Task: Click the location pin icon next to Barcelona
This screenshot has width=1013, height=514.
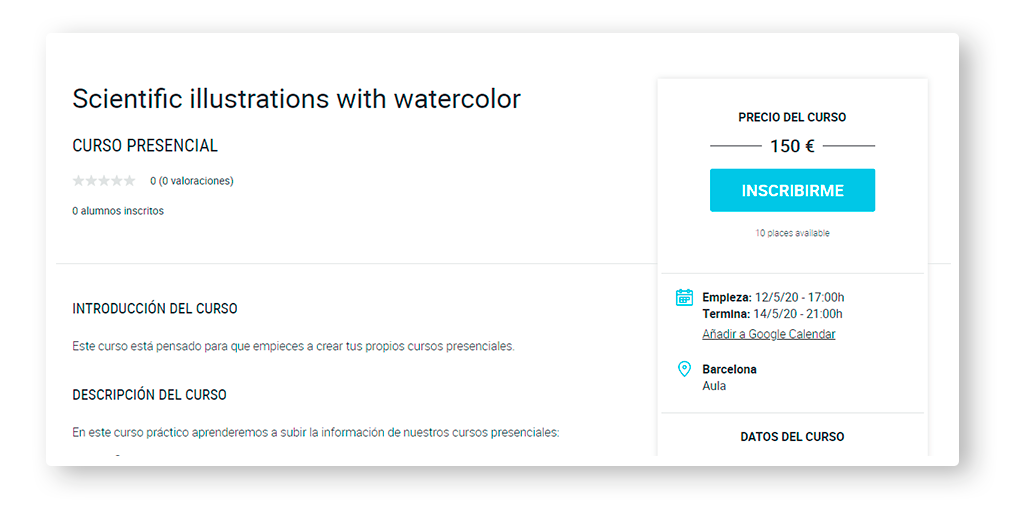Action: click(x=684, y=369)
